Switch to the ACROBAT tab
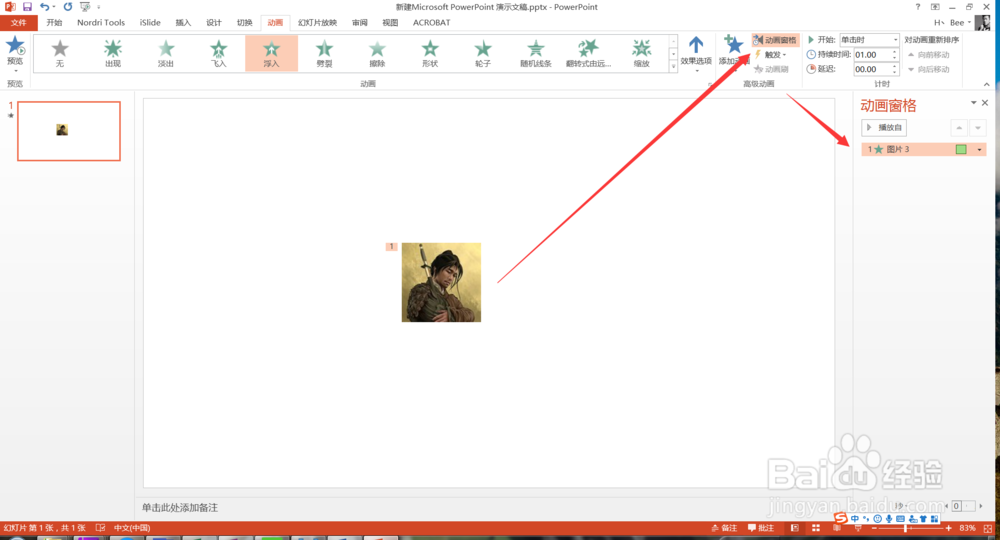The width and height of the screenshot is (1000, 540). pos(432,23)
